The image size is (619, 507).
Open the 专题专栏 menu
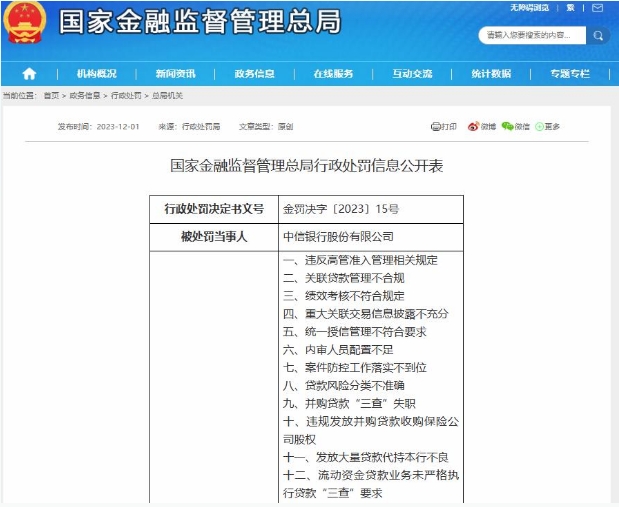click(570, 74)
